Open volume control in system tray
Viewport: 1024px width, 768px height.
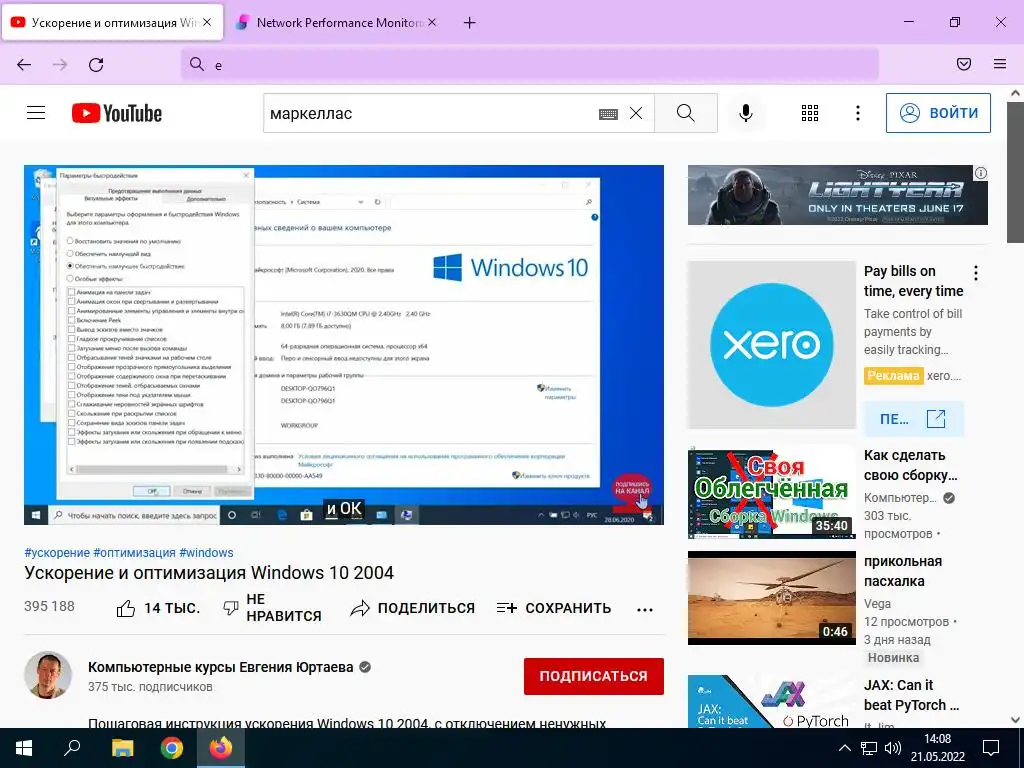pyautogui.click(x=893, y=748)
